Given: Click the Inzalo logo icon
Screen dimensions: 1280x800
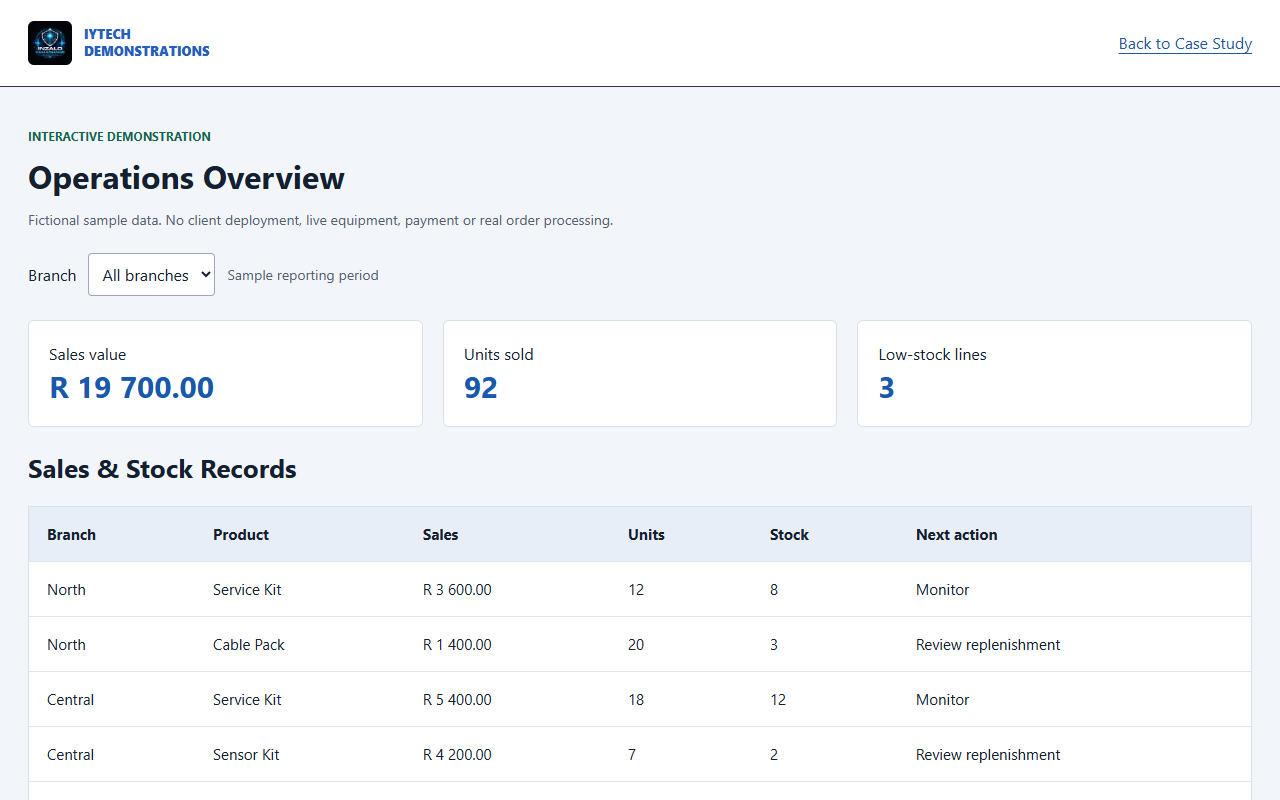Looking at the screenshot, I should pyautogui.click(x=50, y=43).
